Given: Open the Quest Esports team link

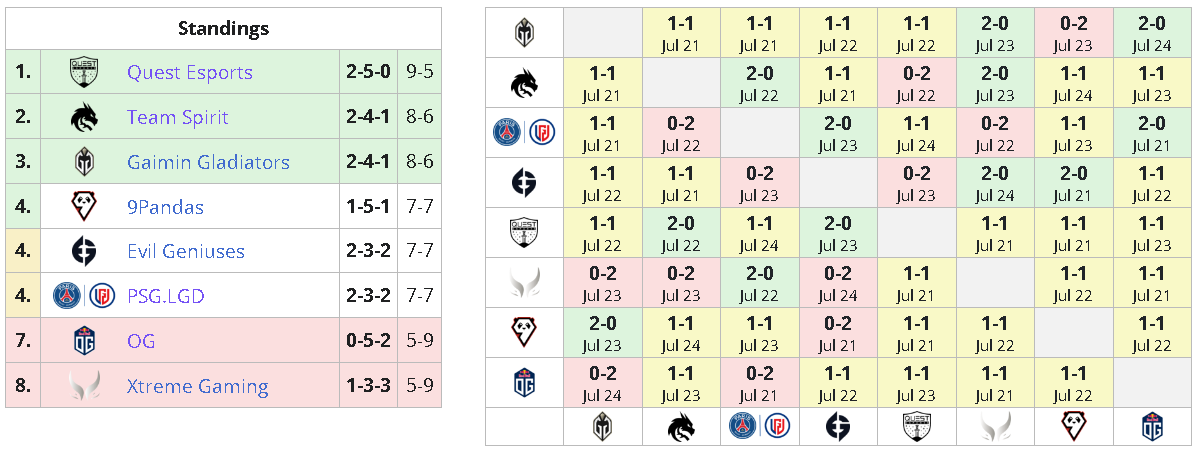Looking at the screenshot, I should [x=190, y=73].
